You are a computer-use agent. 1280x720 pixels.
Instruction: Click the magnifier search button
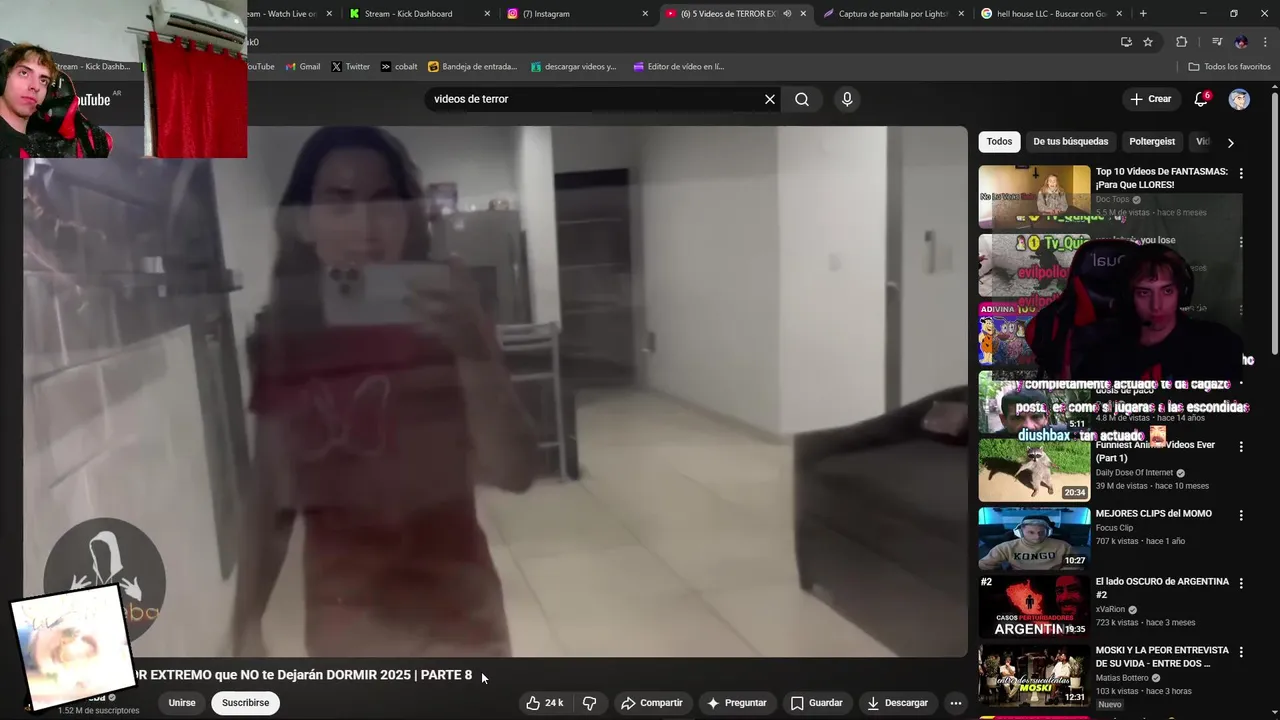tap(802, 99)
